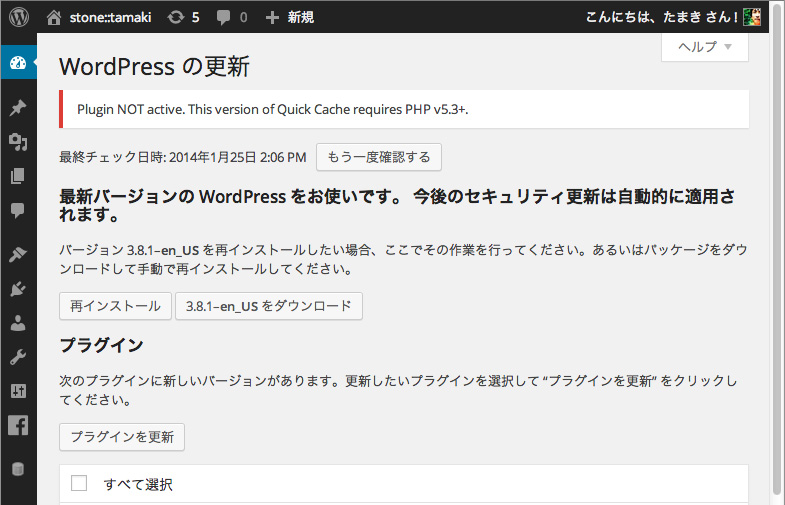This screenshot has height=505, width=785.
Task: Click the もう一度確認する button
Action: coord(379,157)
